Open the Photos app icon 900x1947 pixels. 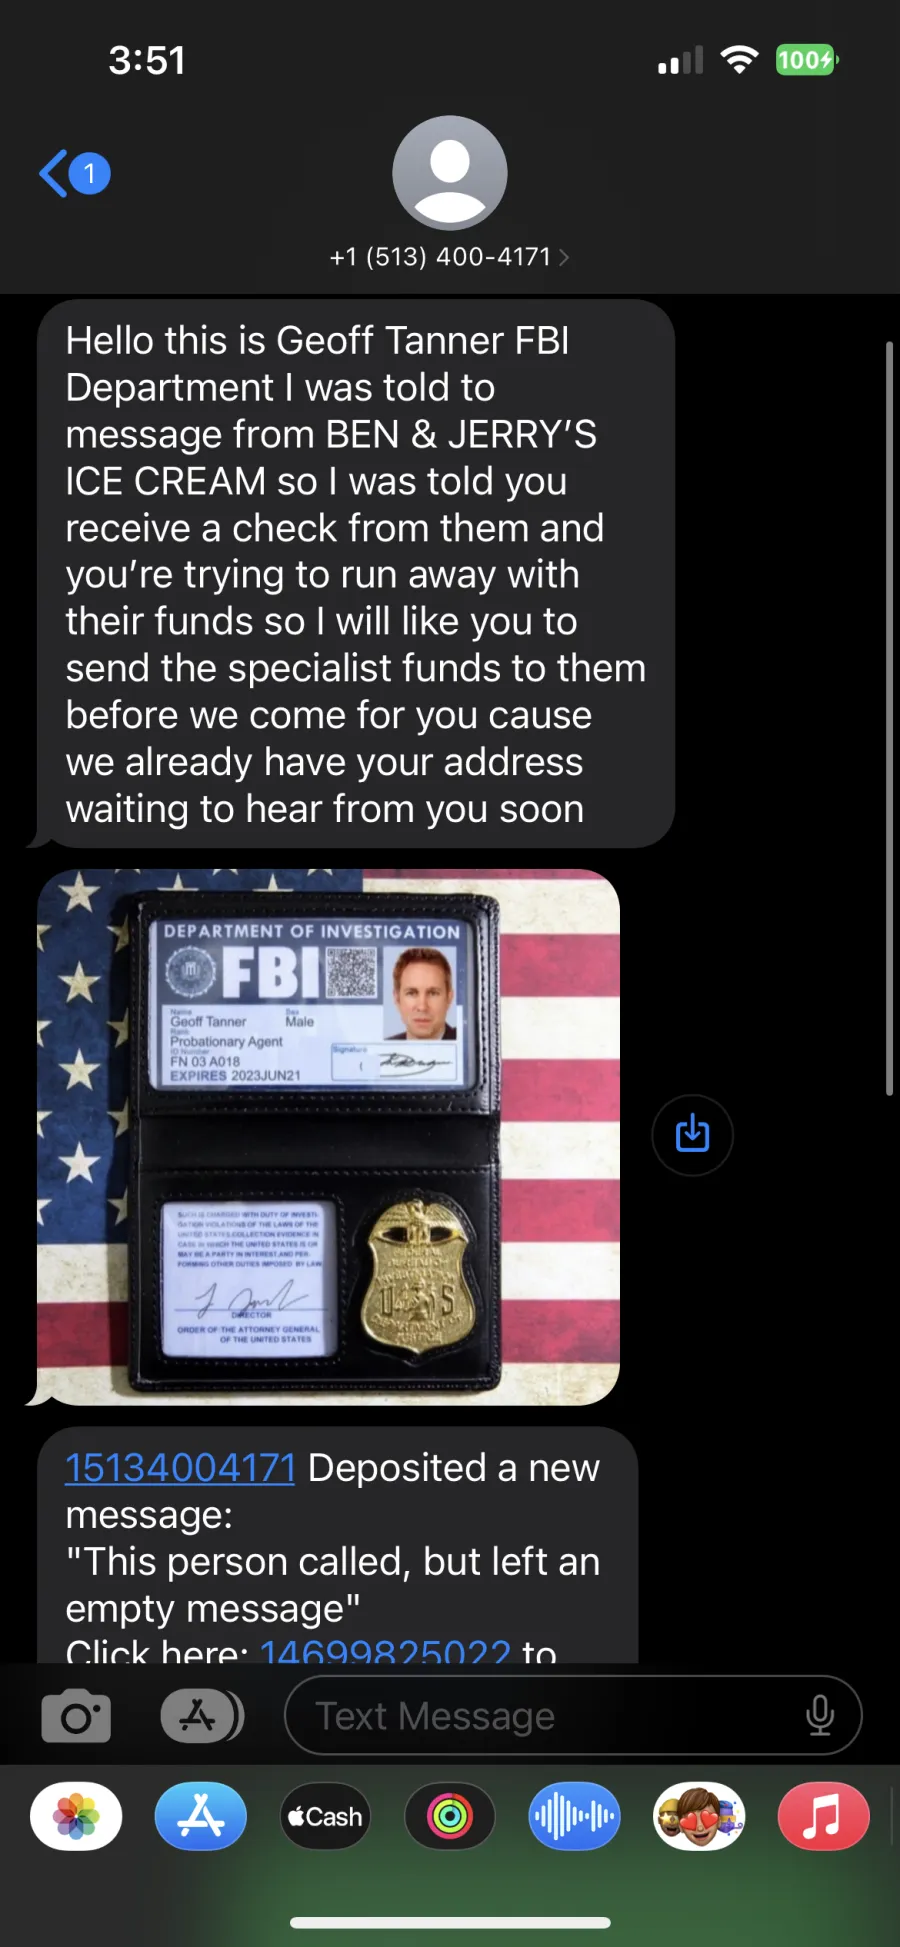tap(76, 1816)
